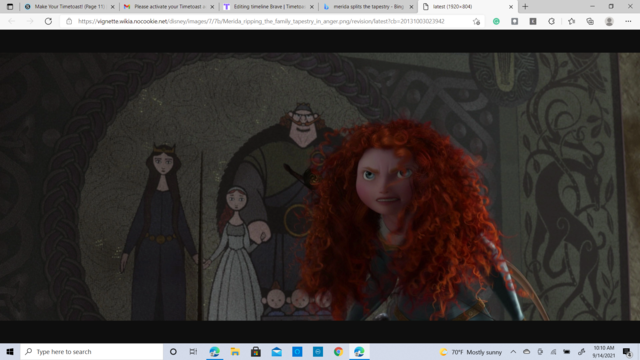The image size is (640, 360).
Task: Switch to the Make Your Timetoast tab
Action: pos(69,7)
